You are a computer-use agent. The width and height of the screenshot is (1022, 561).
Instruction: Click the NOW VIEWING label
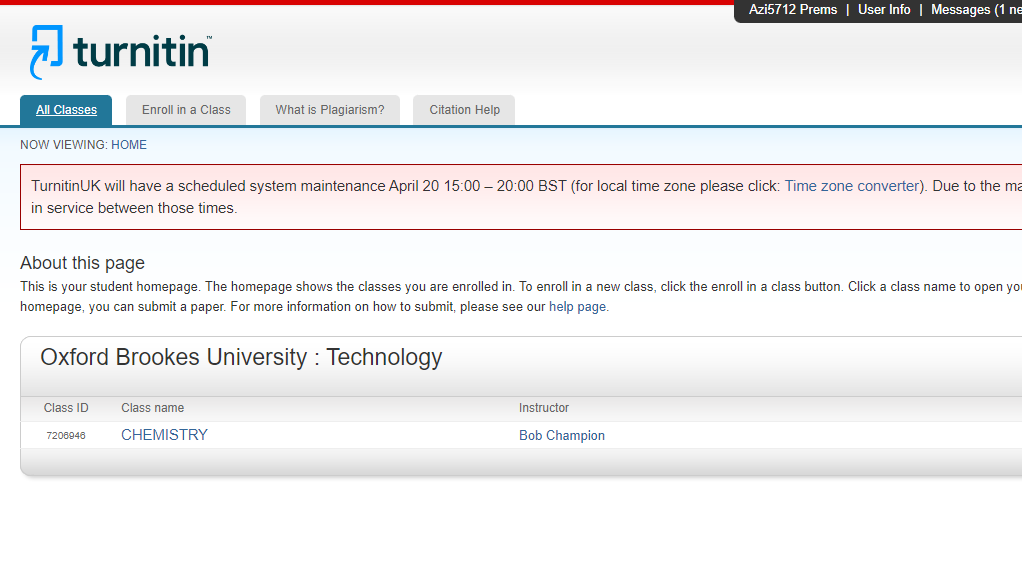(x=63, y=145)
